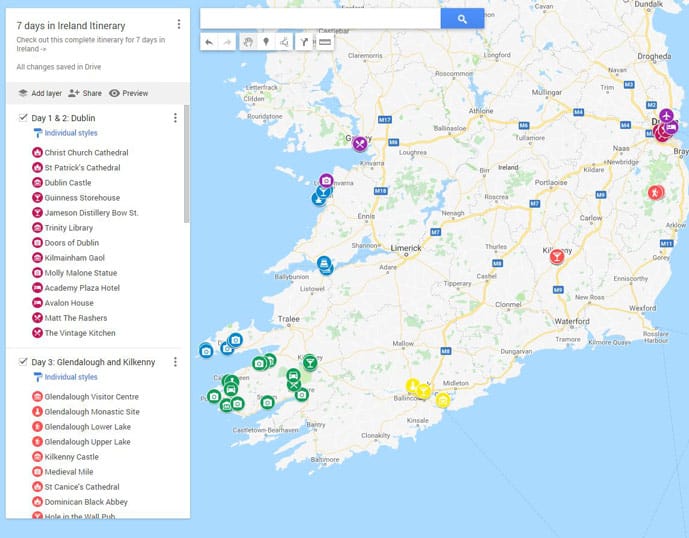Click the sidebar vertical scrollbar
The height and width of the screenshot is (538, 689).
pos(186,164)
